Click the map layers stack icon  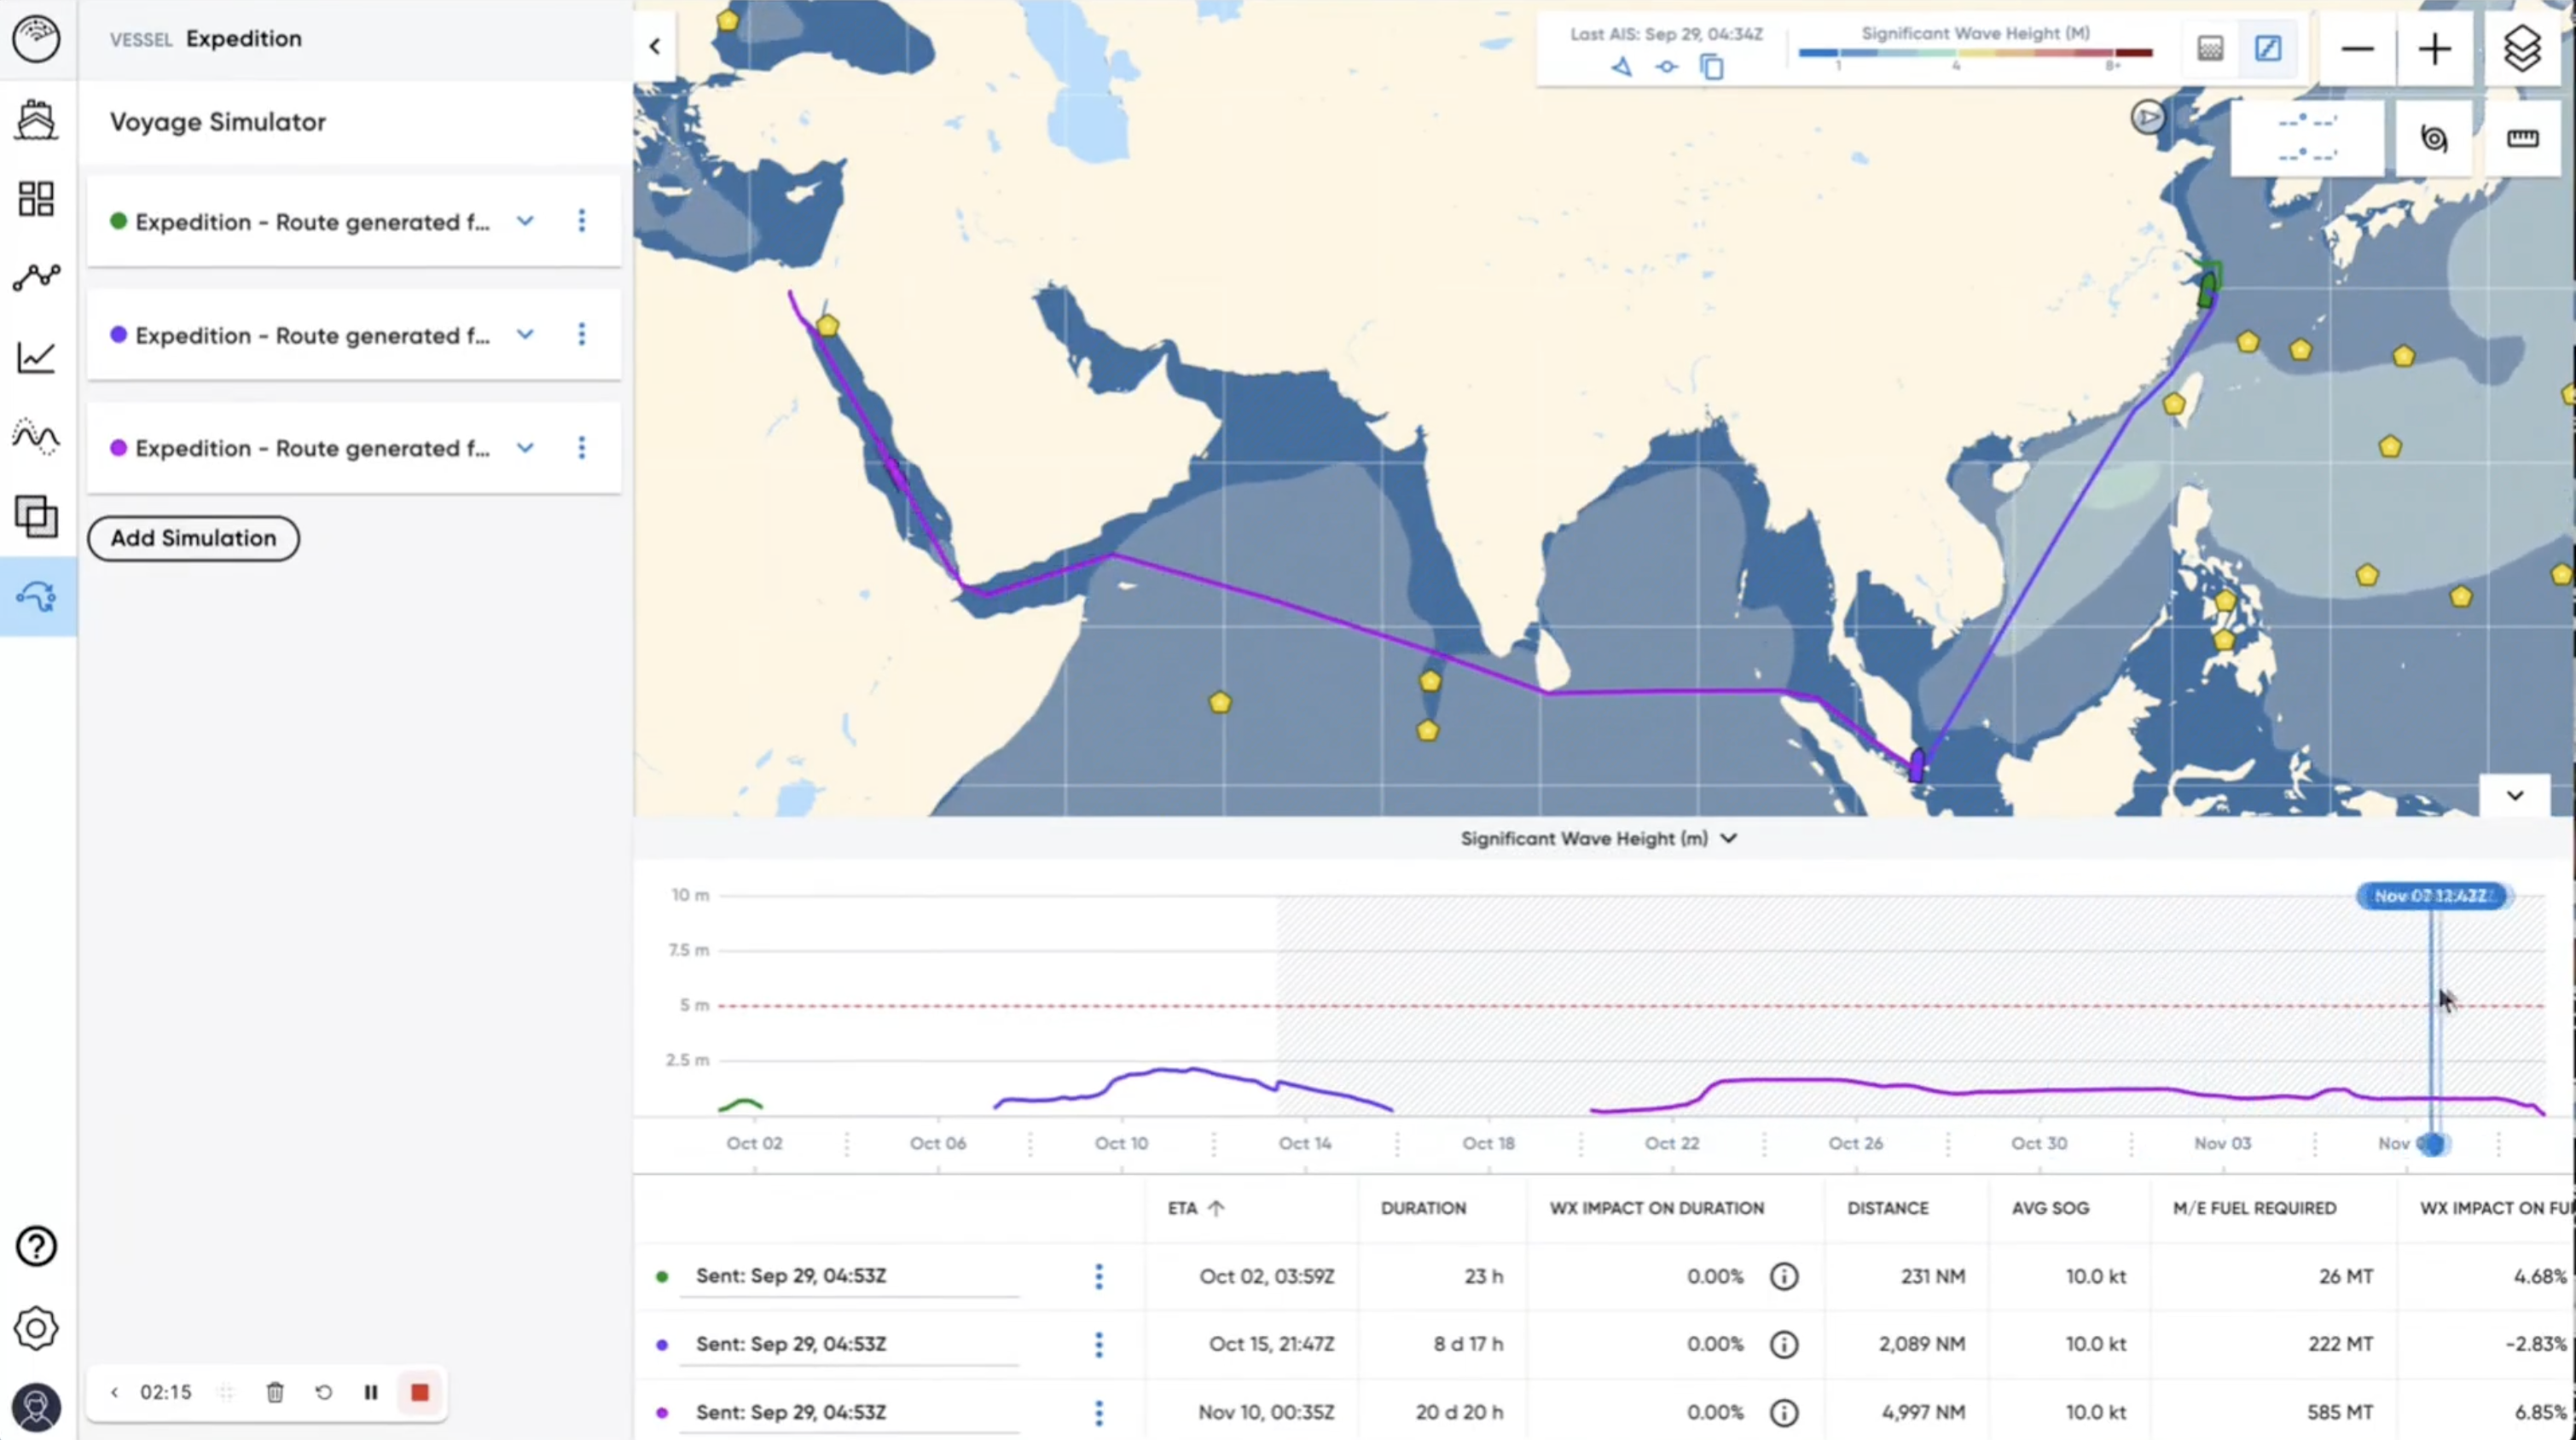(x=2522, y=48)
